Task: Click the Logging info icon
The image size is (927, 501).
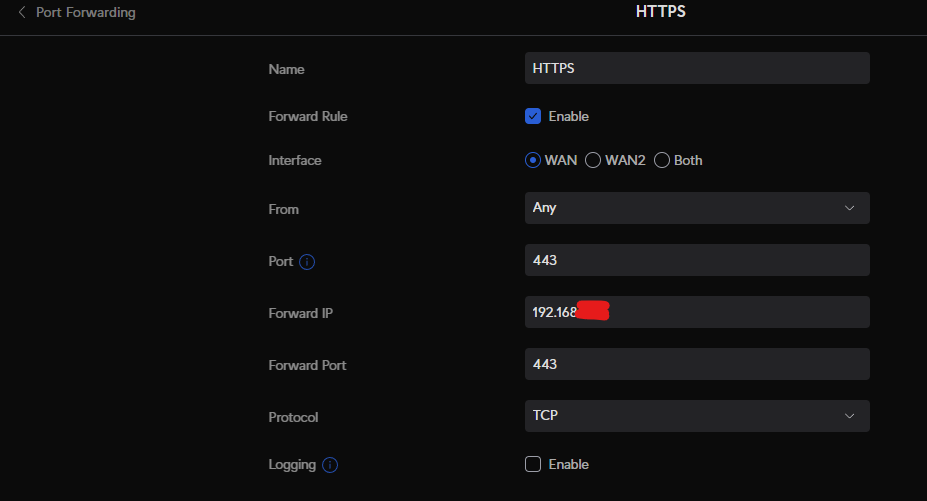Action: point(330,465)
